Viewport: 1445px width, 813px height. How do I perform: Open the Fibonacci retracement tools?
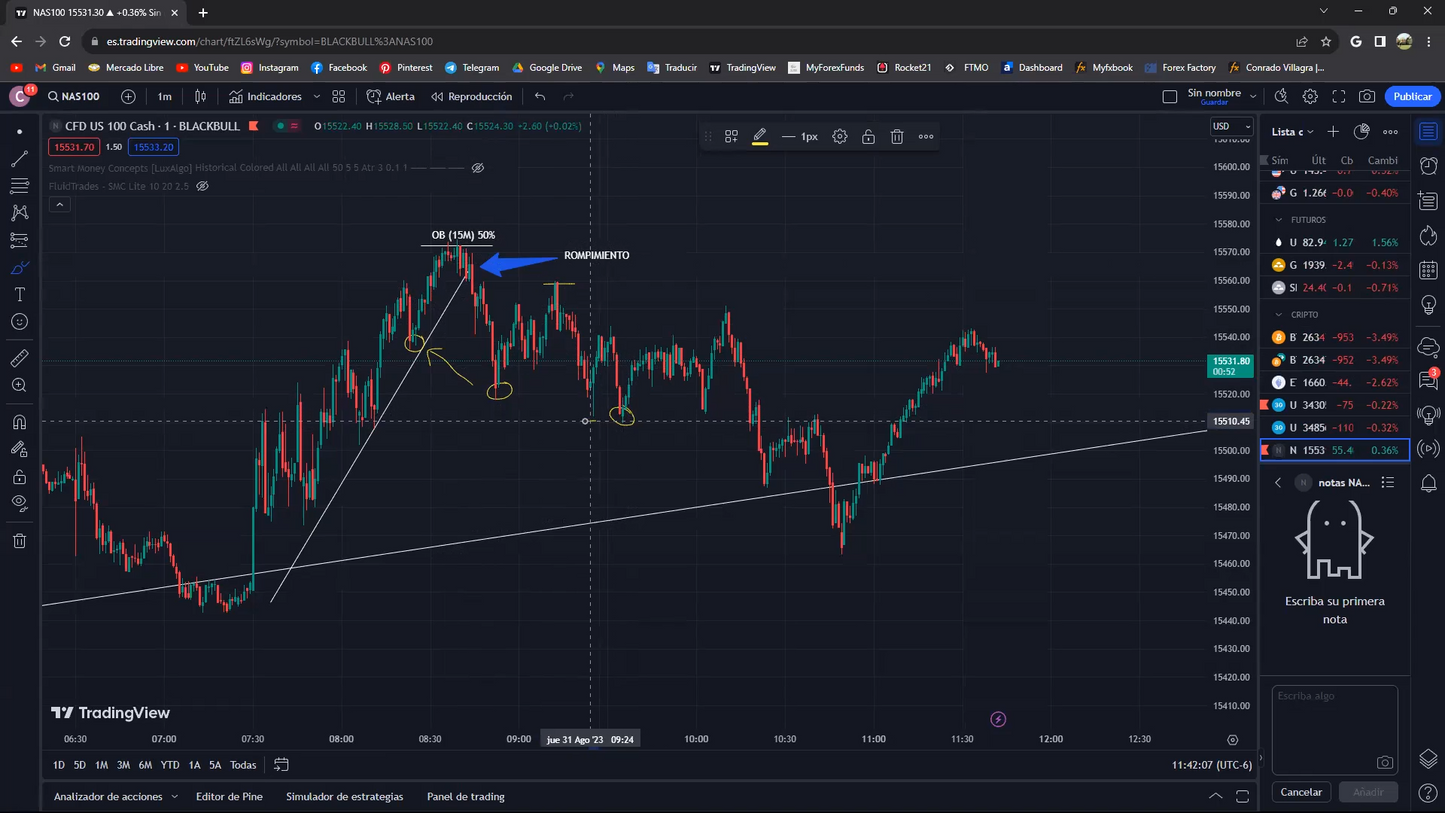tap(19, 186)
